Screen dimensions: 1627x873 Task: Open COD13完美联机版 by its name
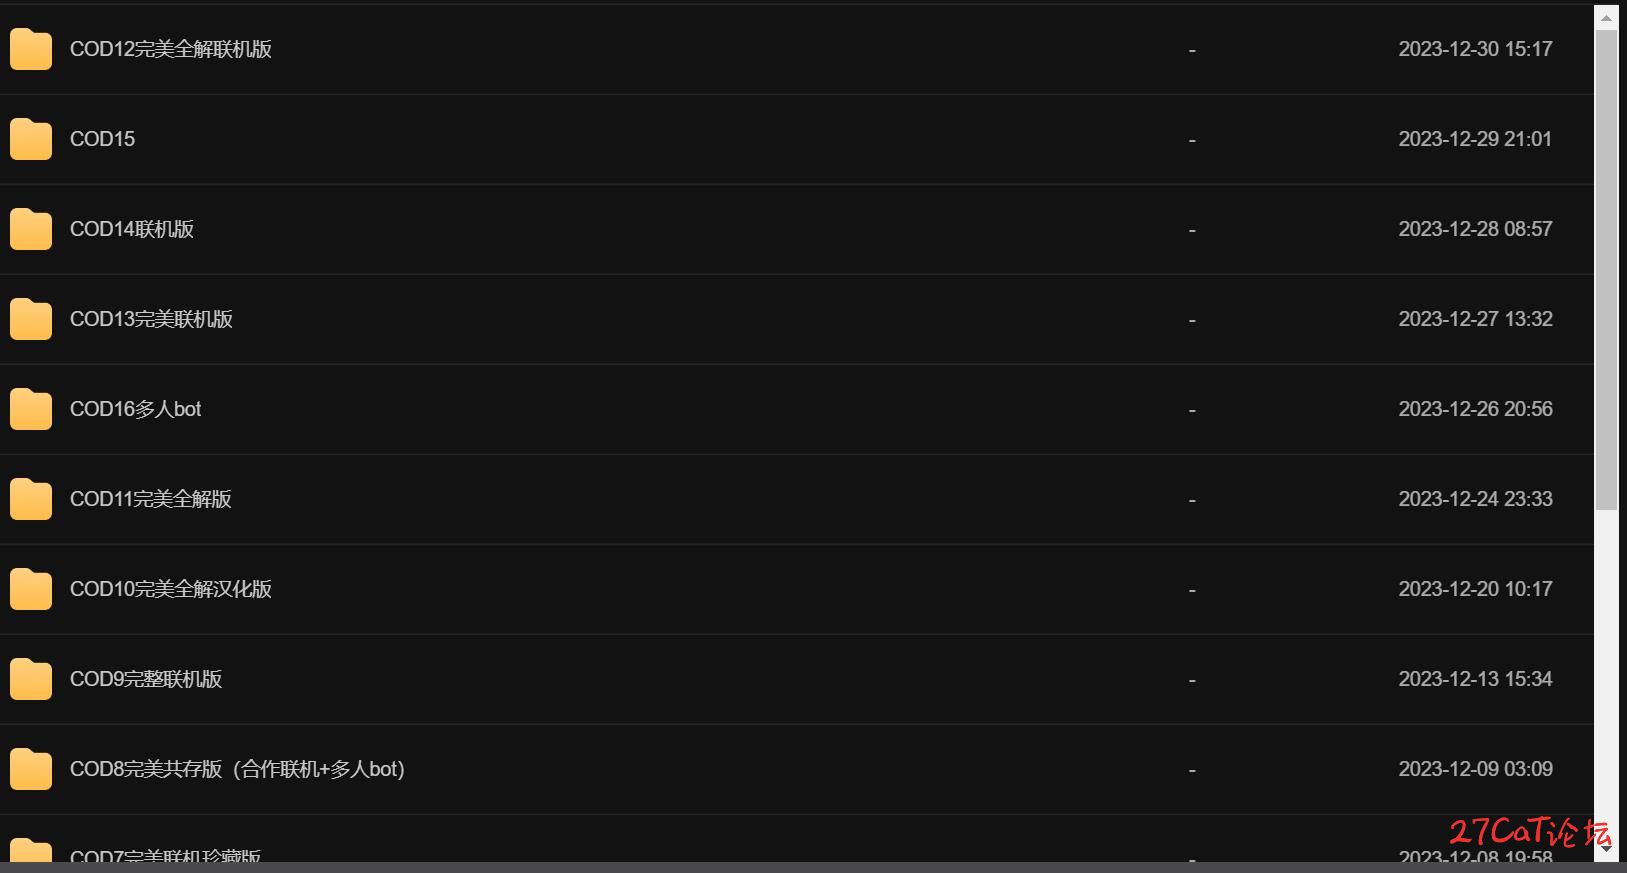click(151, 319)
